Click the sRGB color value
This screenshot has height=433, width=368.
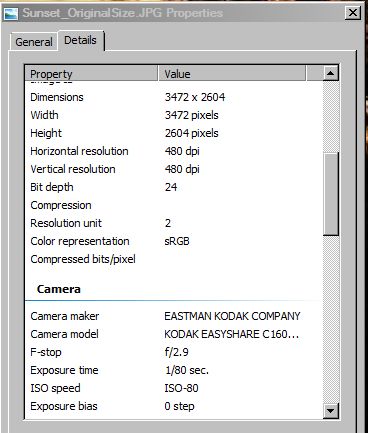[177, 241]
